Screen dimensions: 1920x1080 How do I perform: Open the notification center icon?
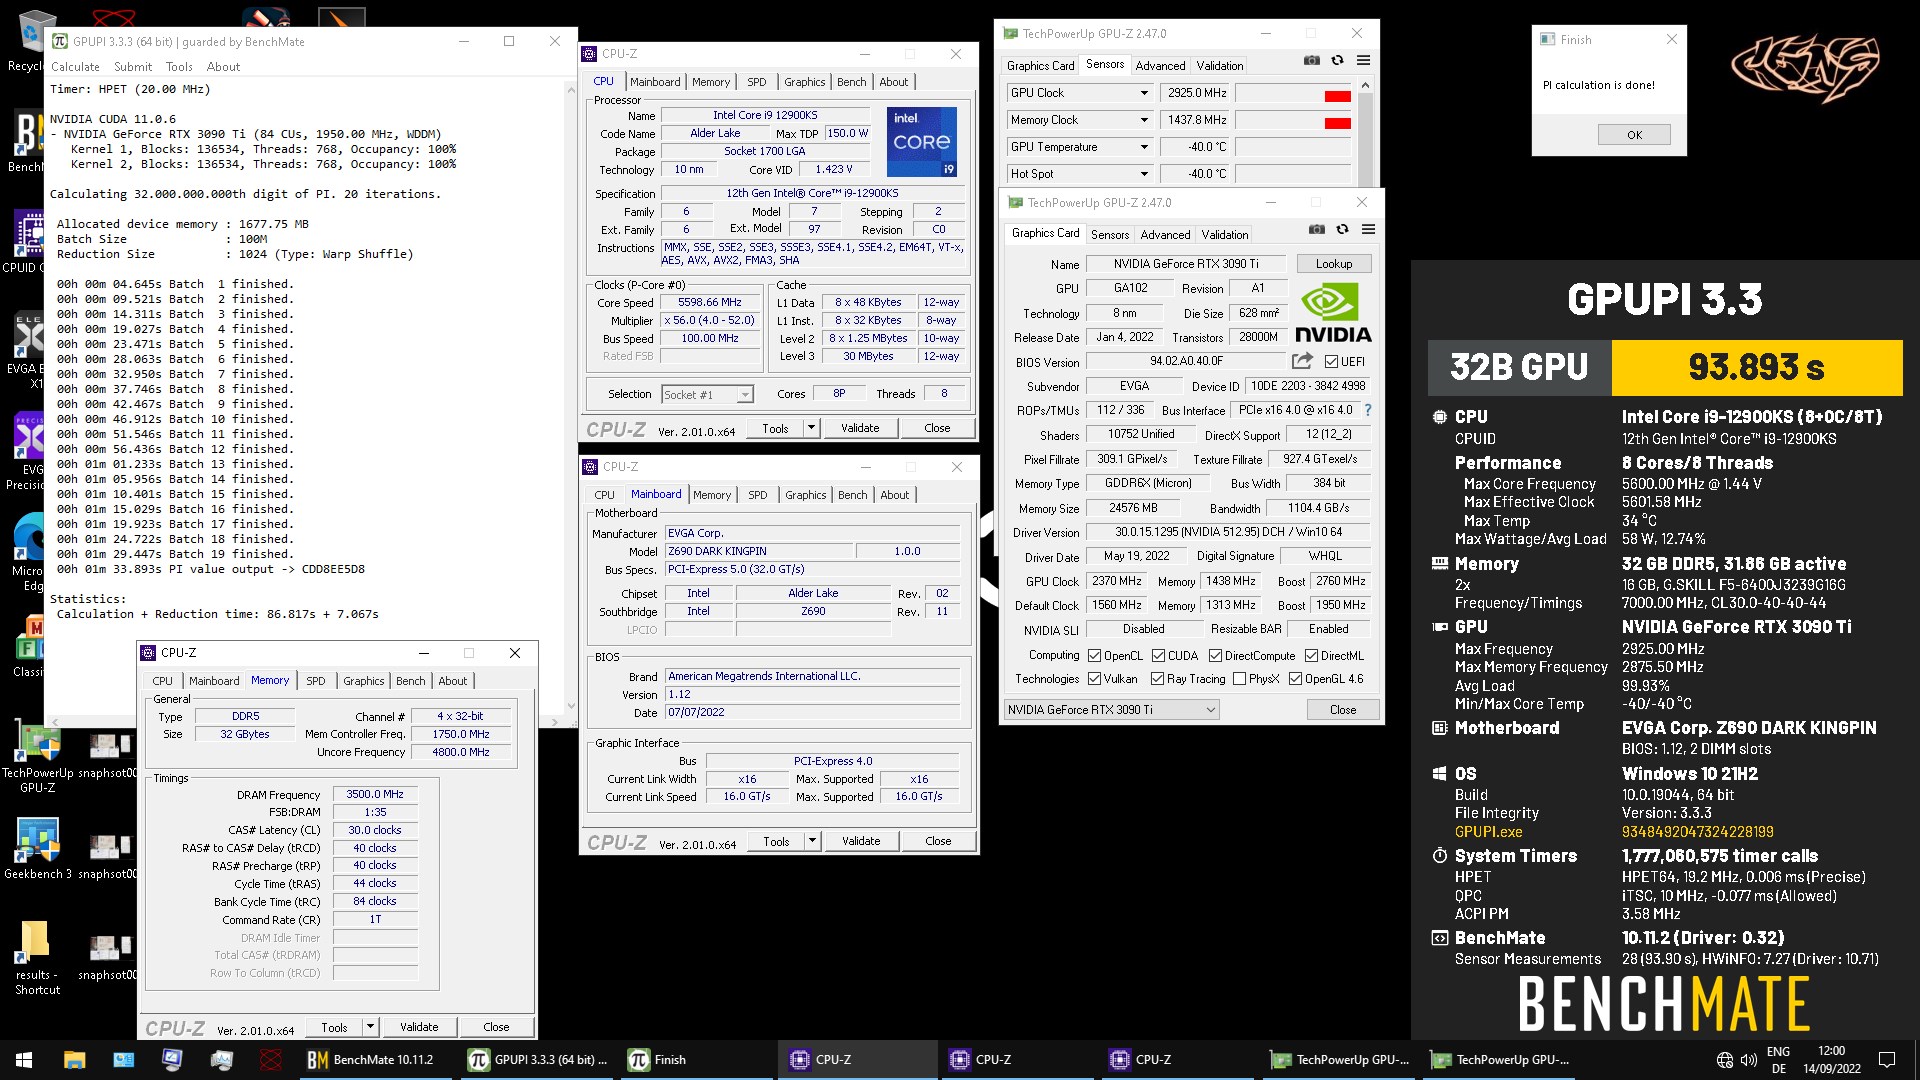(x=1887, y=1060)
